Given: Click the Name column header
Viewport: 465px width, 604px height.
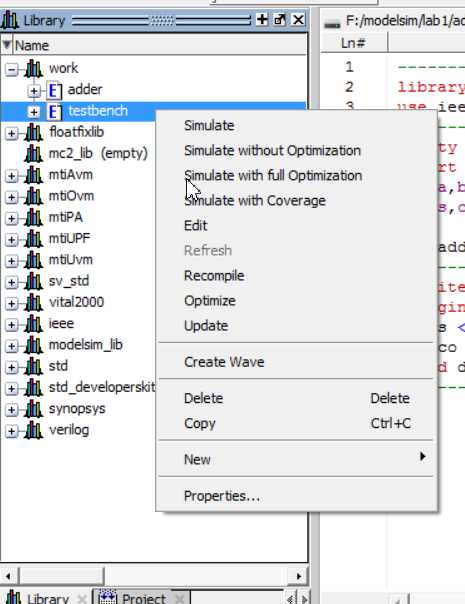Looking at the screenshot, I should 160,45.
